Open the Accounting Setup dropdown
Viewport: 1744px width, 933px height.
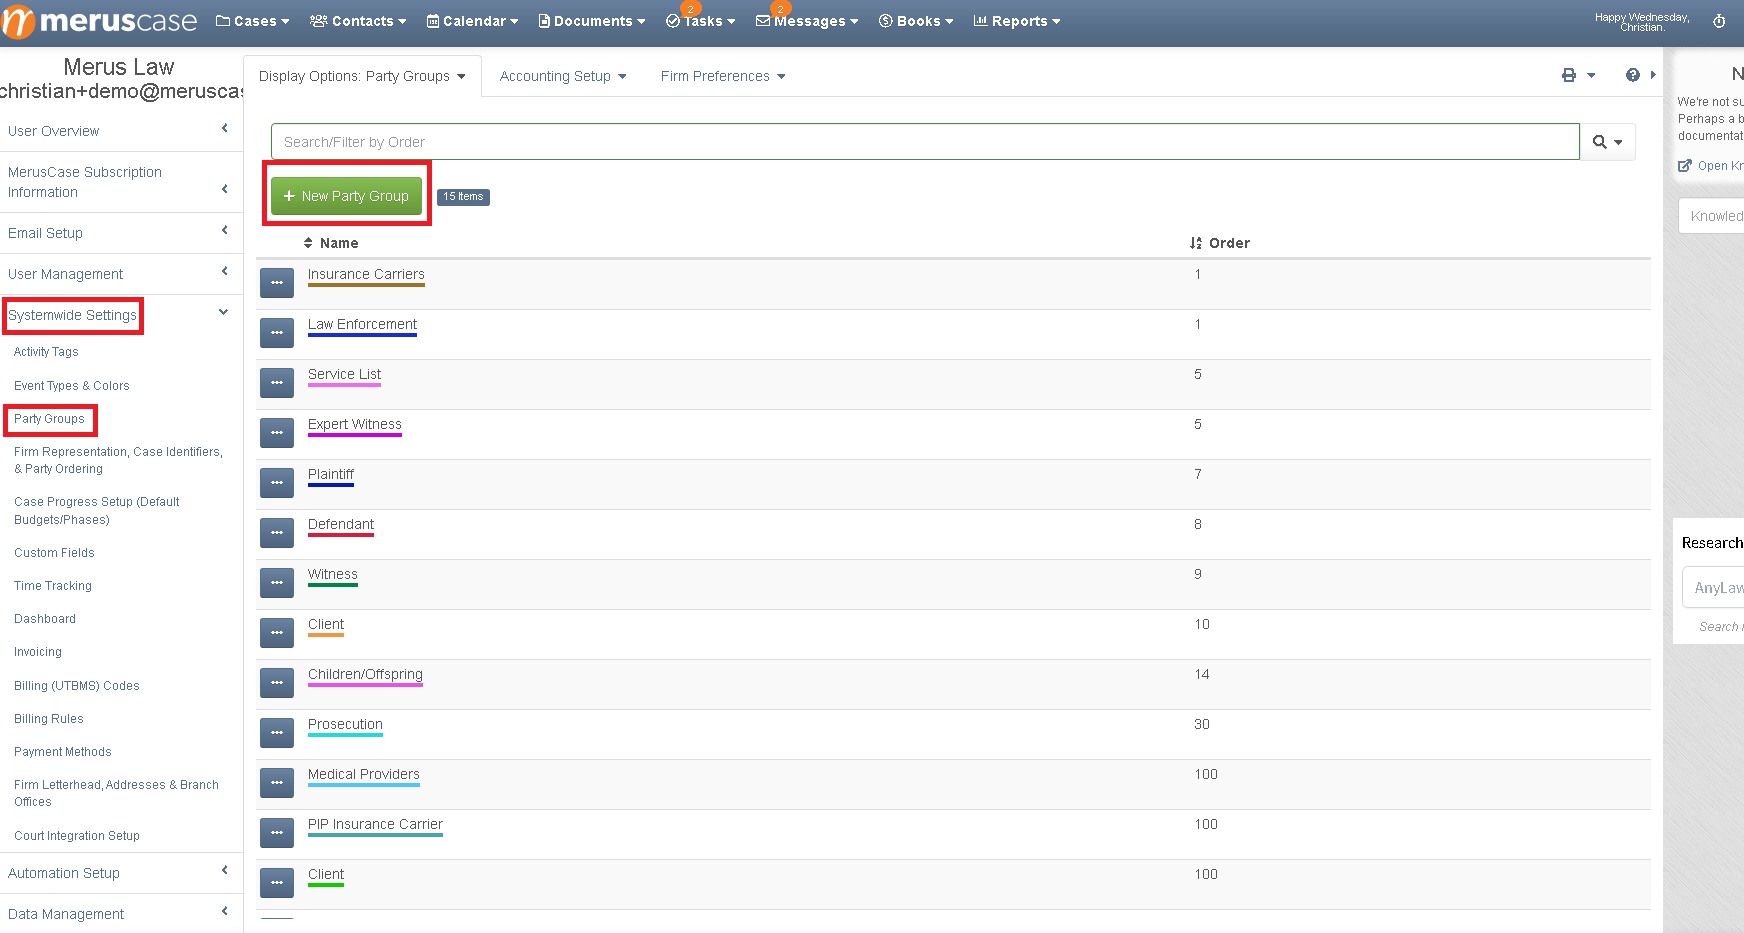[563, 76]
